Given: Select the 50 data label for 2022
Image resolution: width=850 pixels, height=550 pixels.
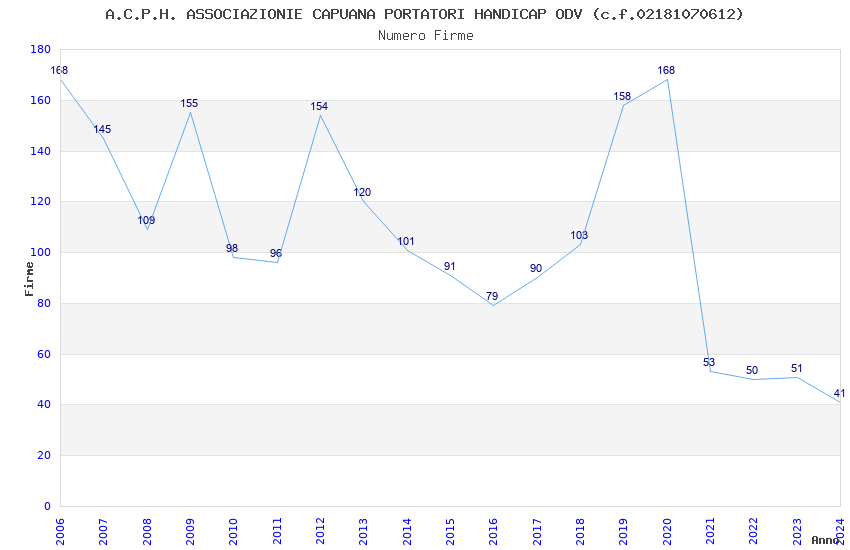Looking at the screenshot, I should click(752, 370).
